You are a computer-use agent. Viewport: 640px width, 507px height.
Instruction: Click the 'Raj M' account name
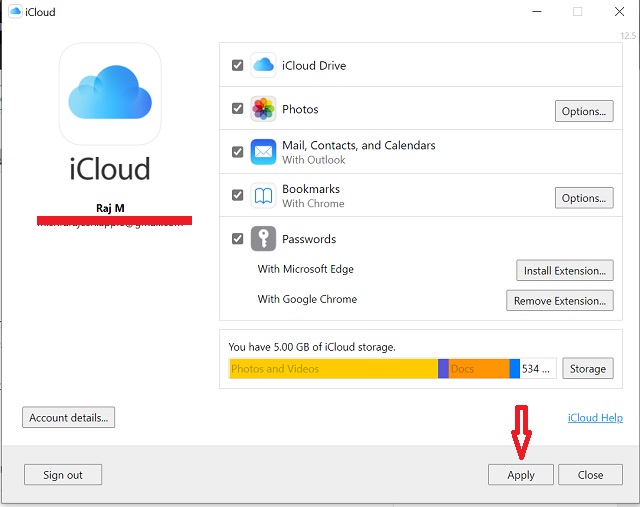click(110, 208)
